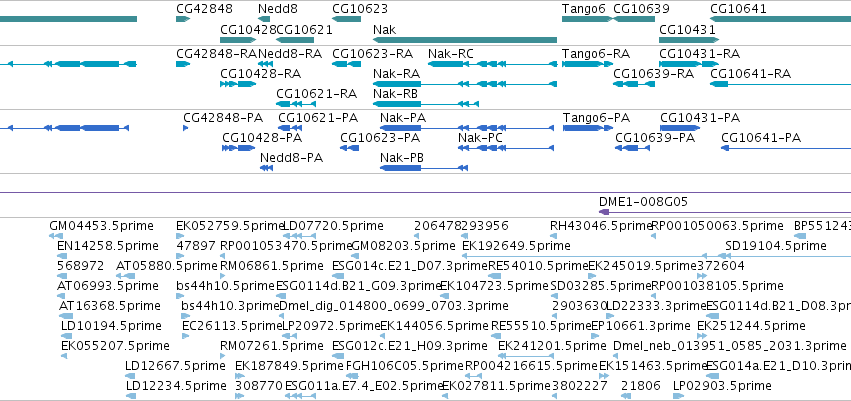Viewport: 851px width, 401px height.
Task: Click the CG42848 gene feature
Action: point(183,19)
